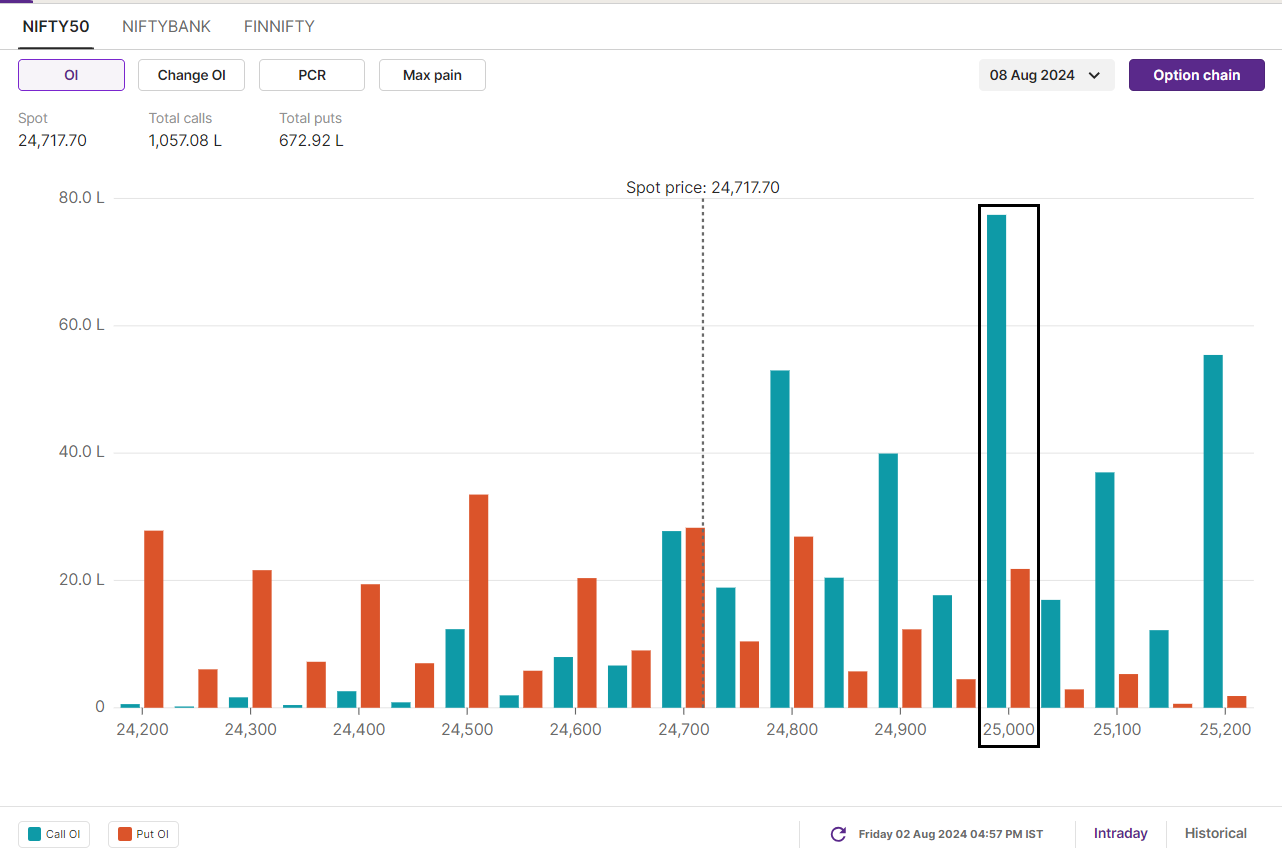
Task: Click the Friday 02 Aug 2024 timestamp
Action: click(950, 834)
